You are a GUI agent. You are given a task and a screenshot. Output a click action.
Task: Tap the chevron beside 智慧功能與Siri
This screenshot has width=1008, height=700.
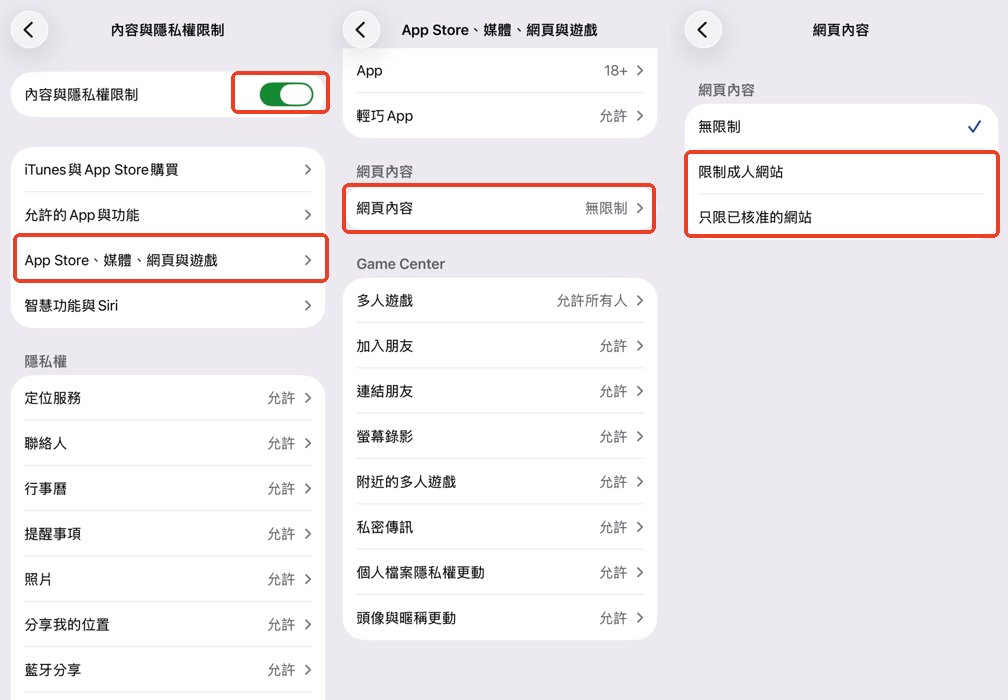pos(308,305)
